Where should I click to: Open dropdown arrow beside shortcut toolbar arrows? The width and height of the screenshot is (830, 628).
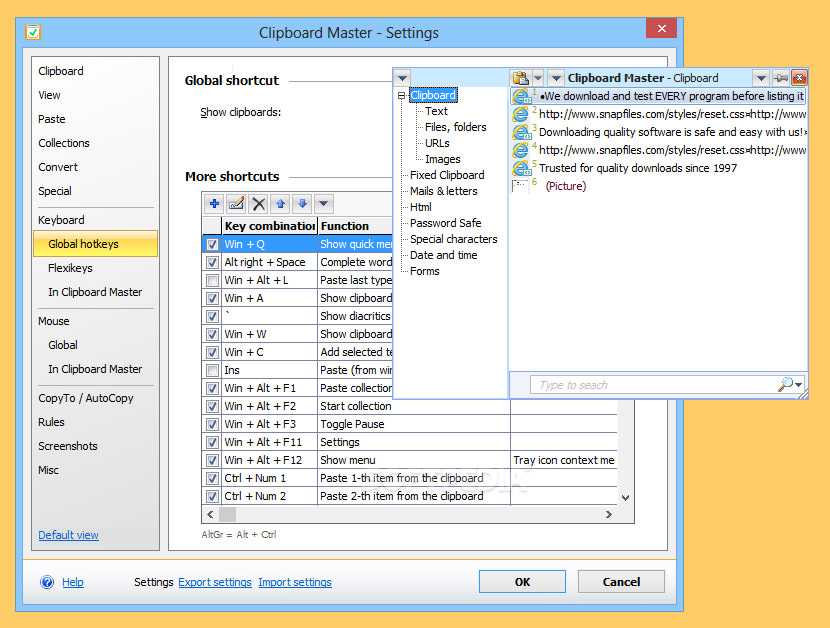click(323, 204)
